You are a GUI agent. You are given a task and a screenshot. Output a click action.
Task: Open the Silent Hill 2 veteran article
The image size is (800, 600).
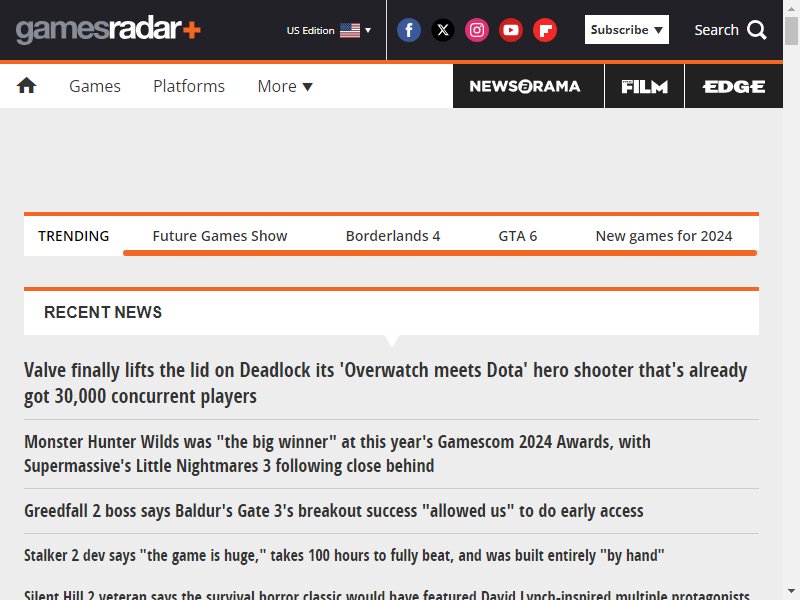[387, 594]
